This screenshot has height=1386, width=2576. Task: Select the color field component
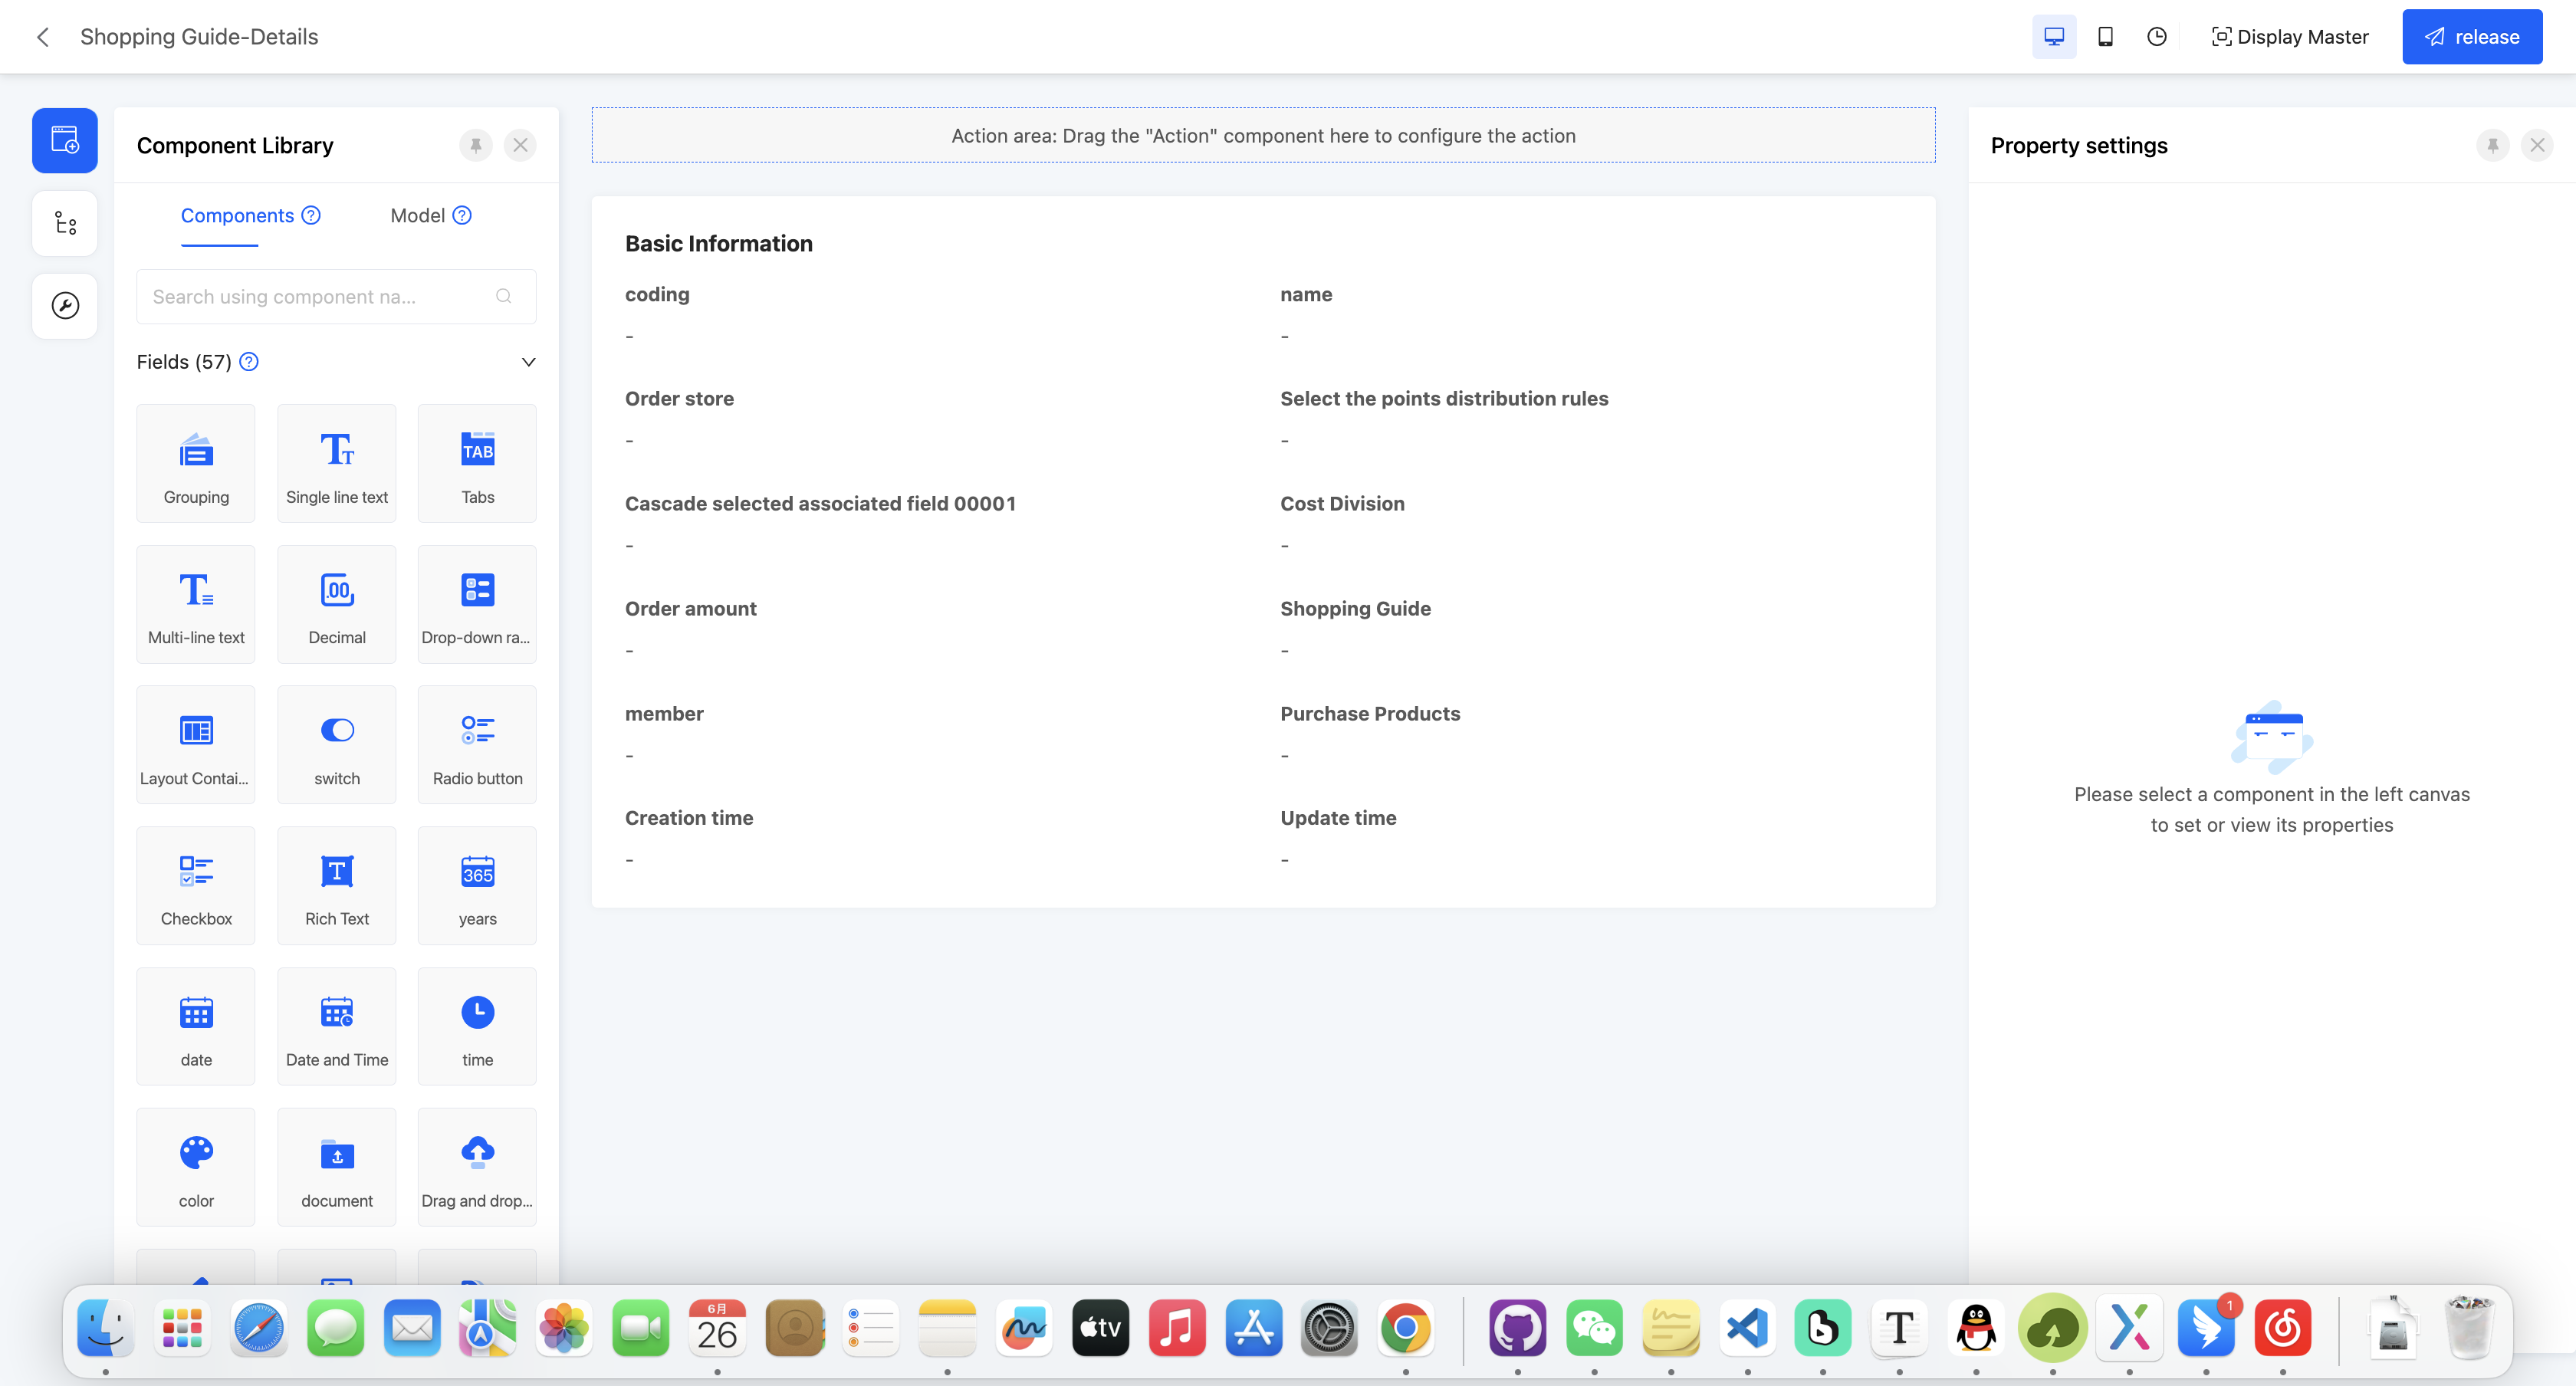click(x=195, y=1167)
